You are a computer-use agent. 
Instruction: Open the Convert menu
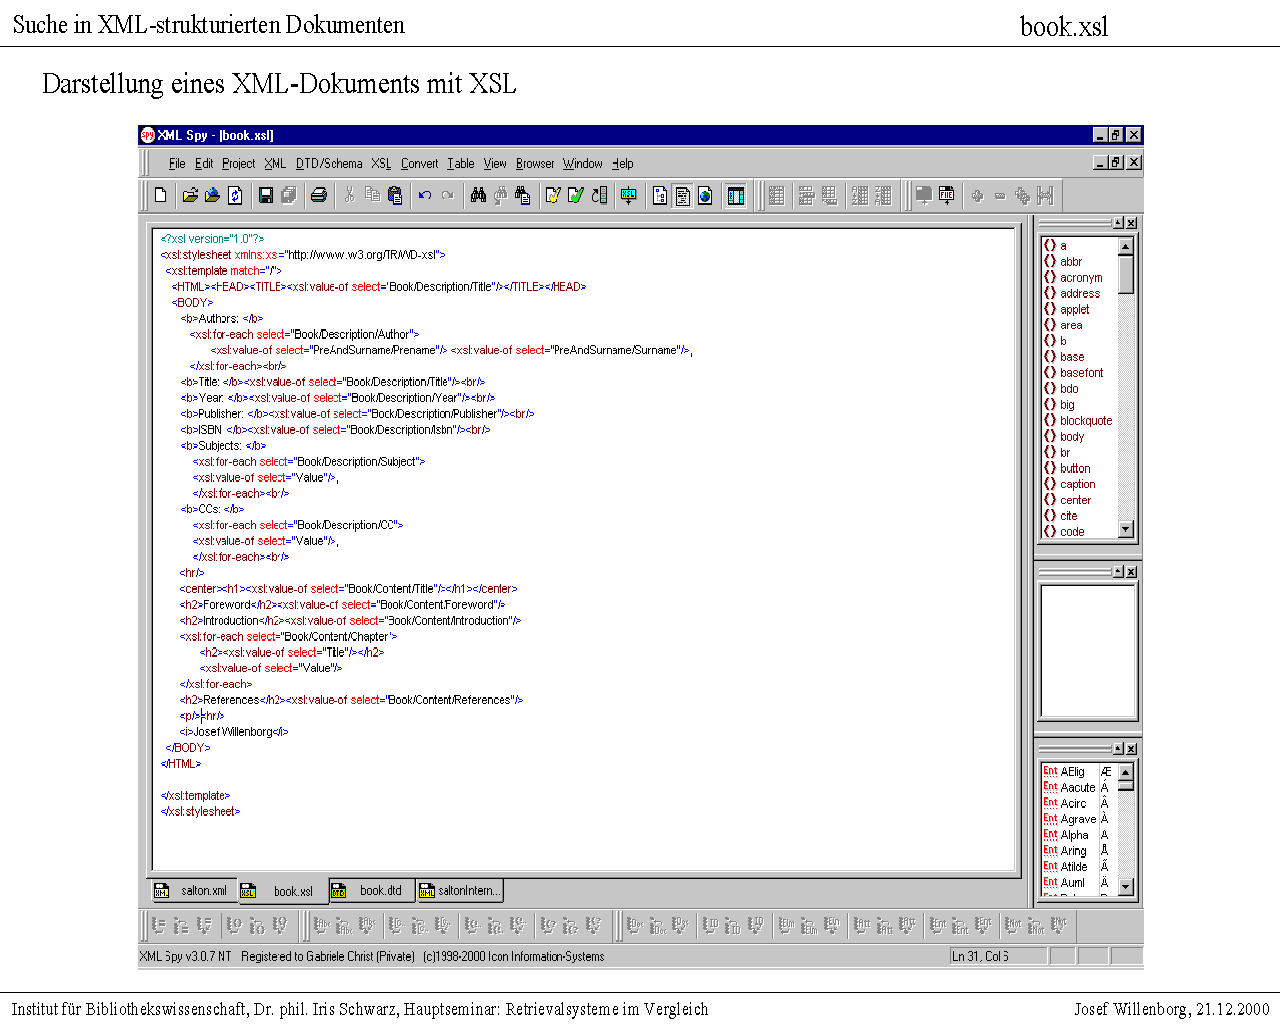(419, 164)
